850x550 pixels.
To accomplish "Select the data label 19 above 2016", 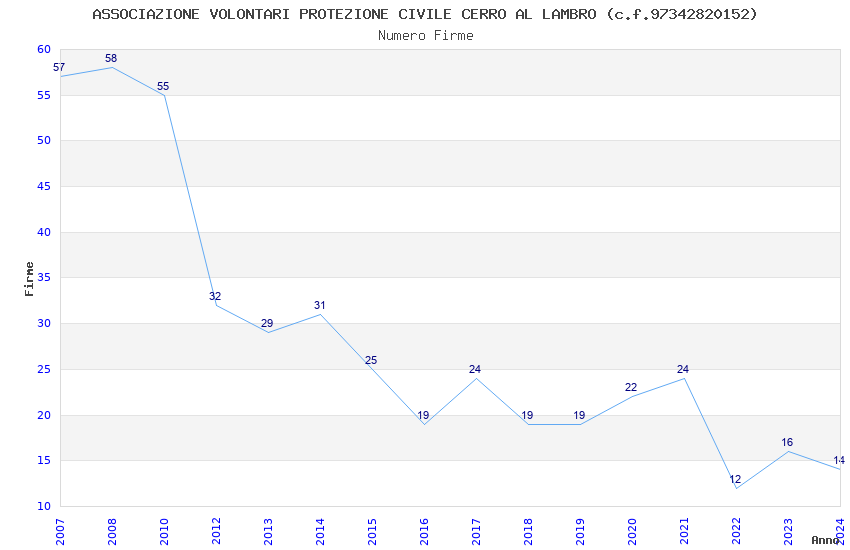I will point(423,415).
